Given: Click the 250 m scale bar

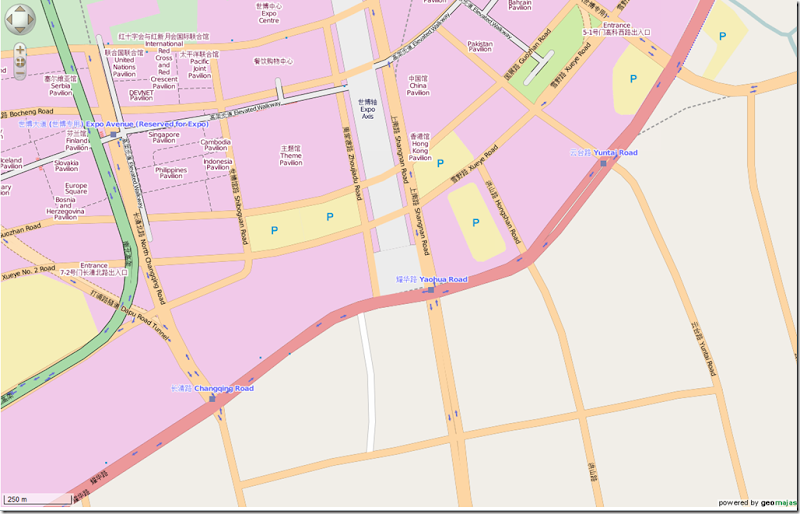Looking at the screenshot, I should click(x=37, y=499).
